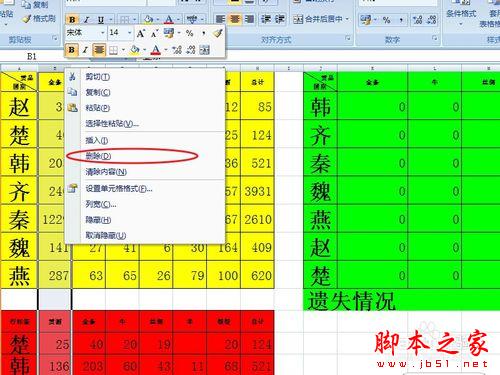Open the 数字 group dialog launcher
Screen dimensions: 500x375
coord(435,38)
